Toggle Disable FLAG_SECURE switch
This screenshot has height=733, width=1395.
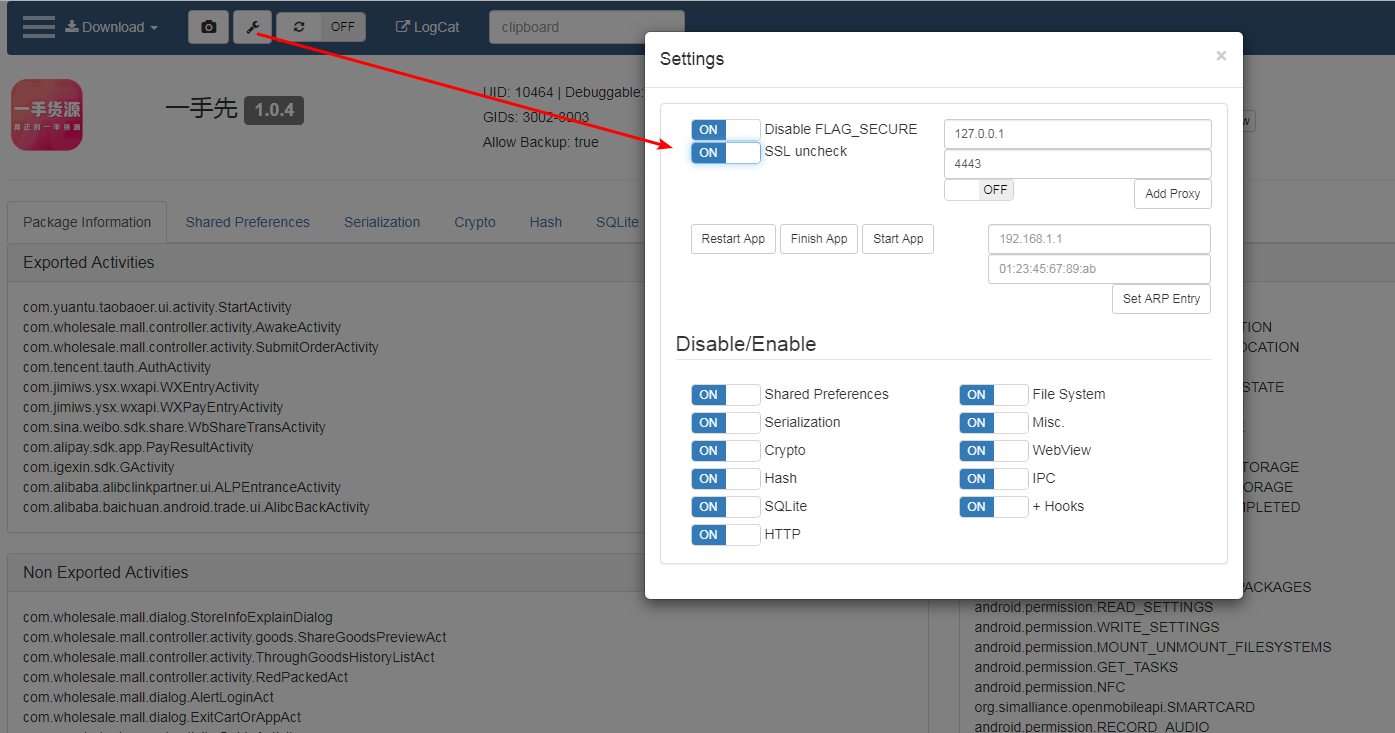tap(726, 129)
